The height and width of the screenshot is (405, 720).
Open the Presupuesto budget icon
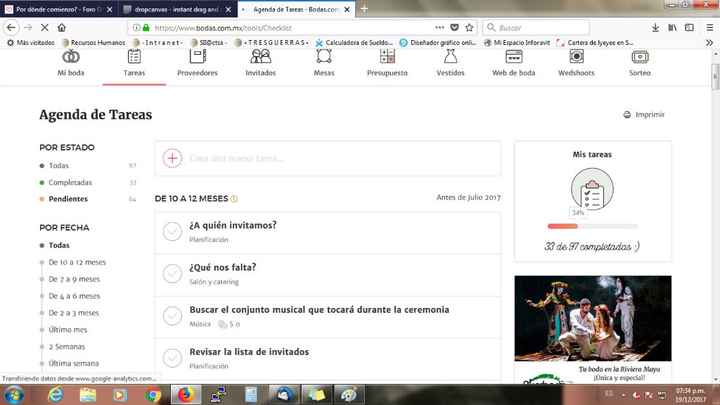point(387,58)
